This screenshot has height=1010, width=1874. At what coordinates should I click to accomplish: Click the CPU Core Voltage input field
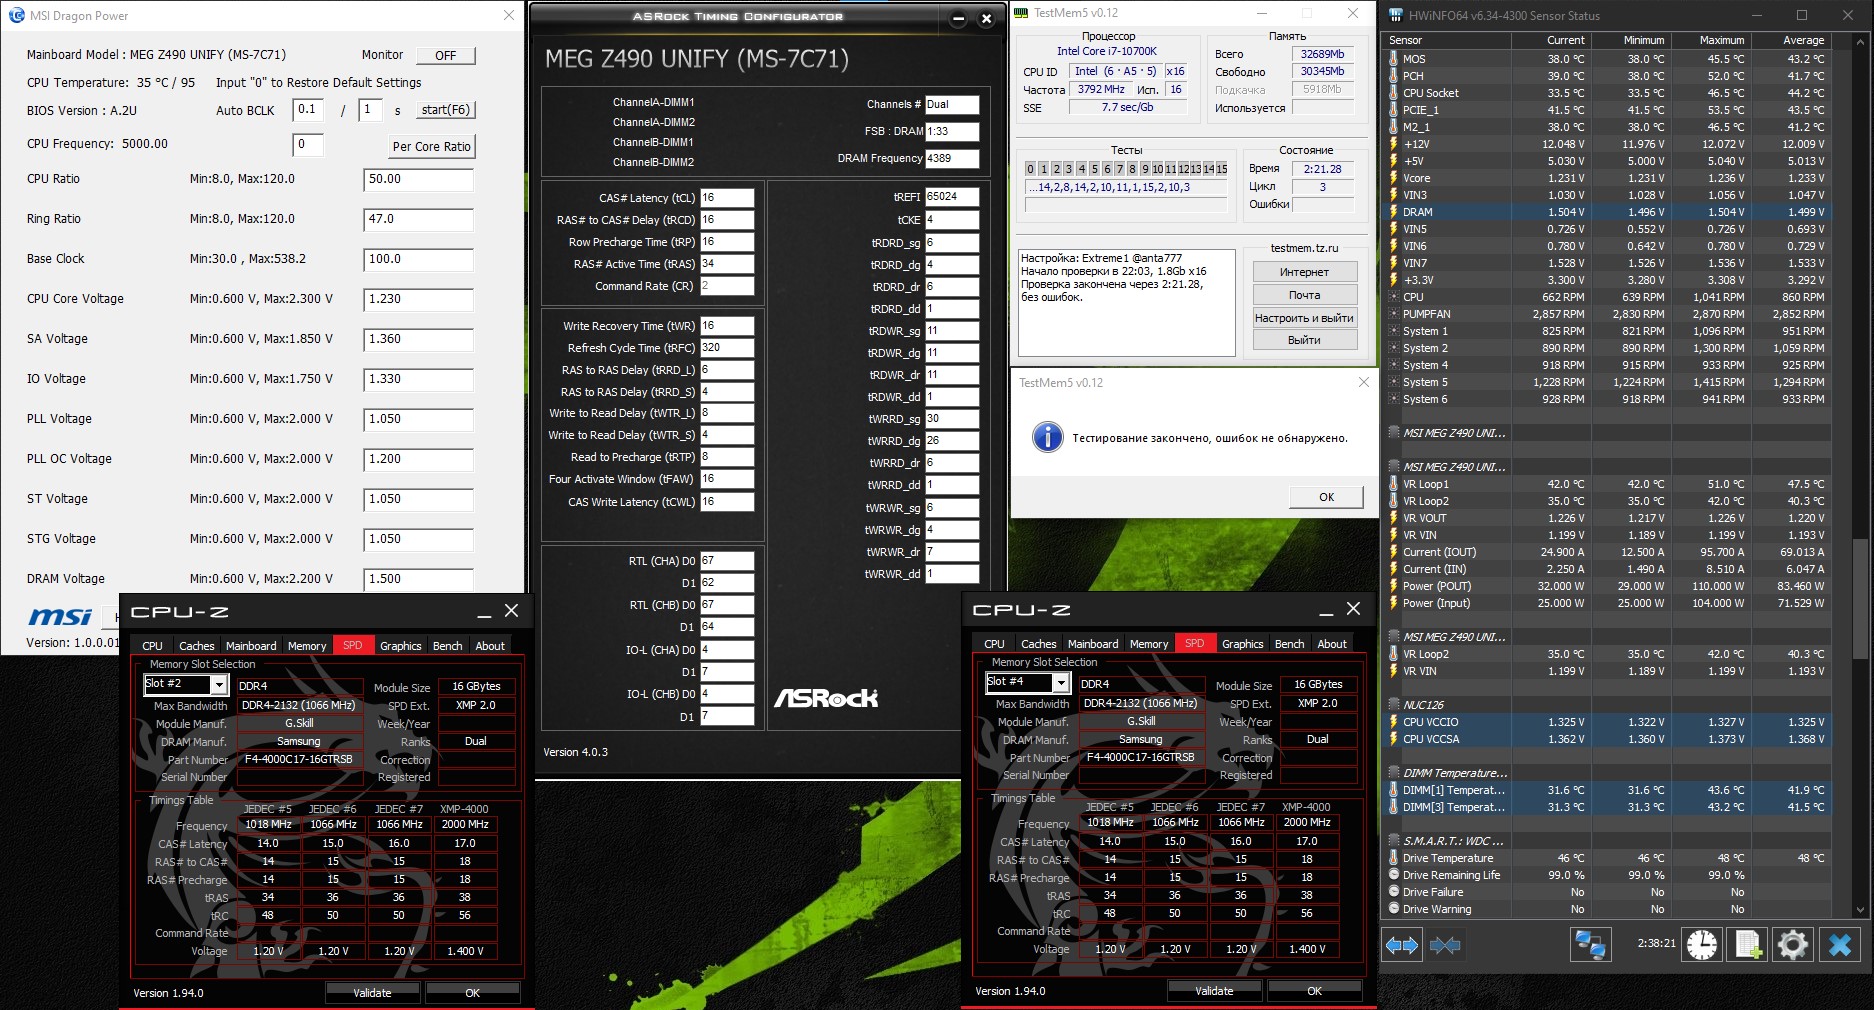point(418,300)
